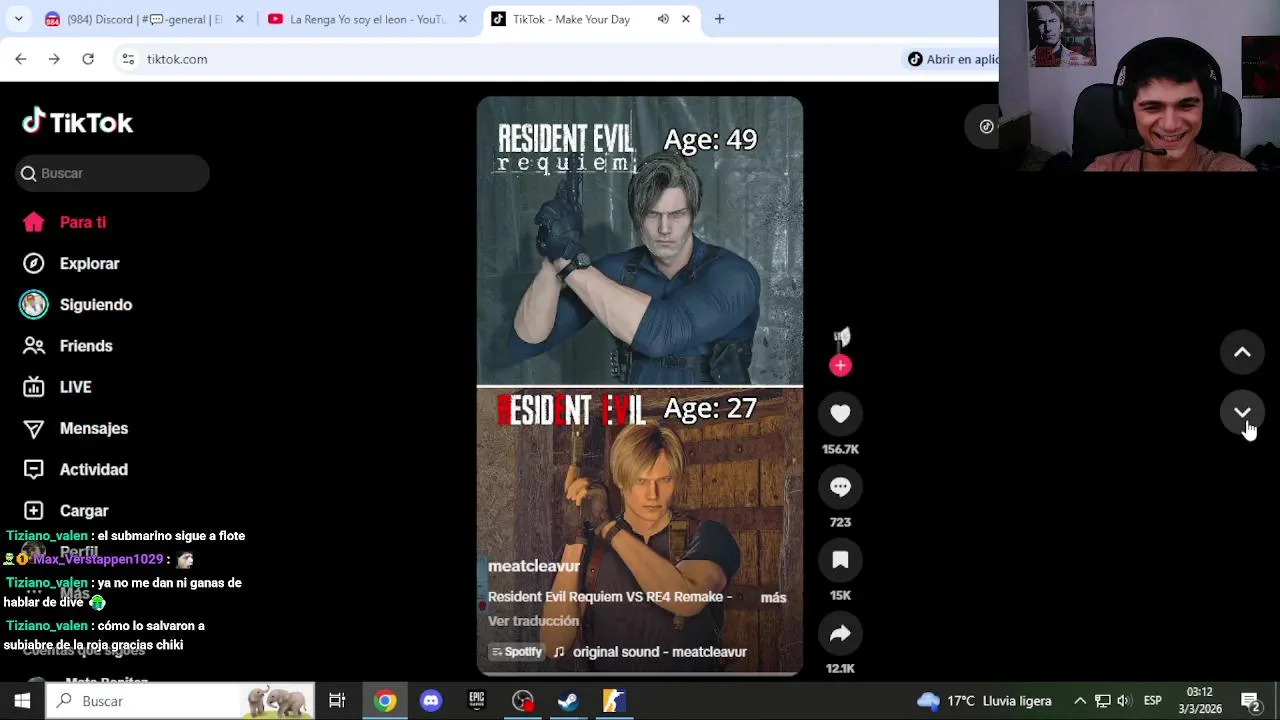Viewport: 1280px width, 720px height.
Task: Click ESP language indicator
Action: point(1152,701)
